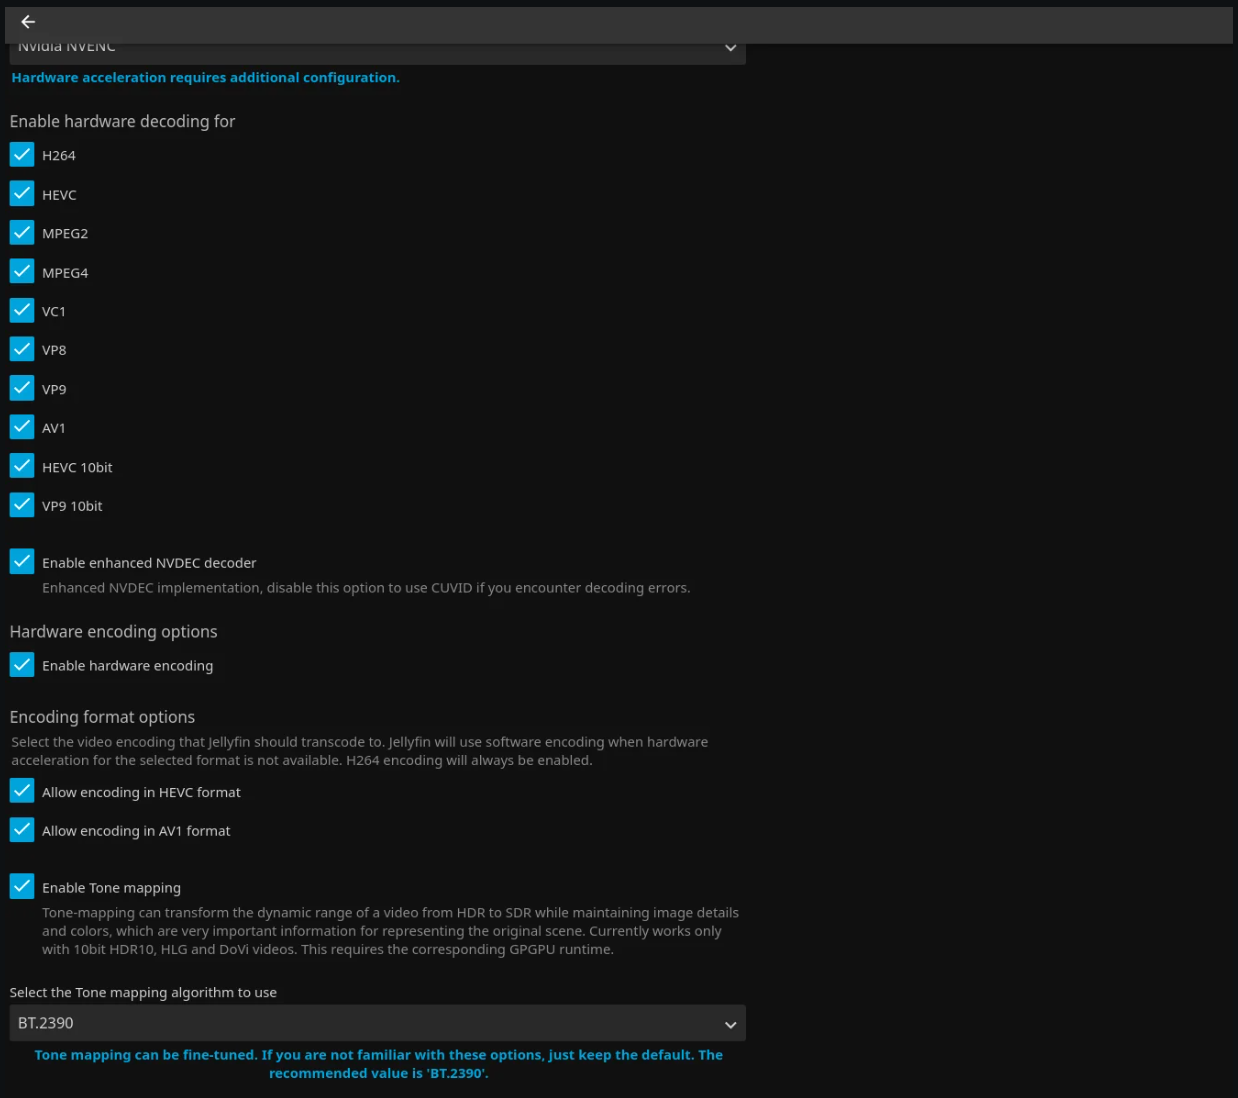Disable the Tone mapping checkbox

[x=22, y=887]
